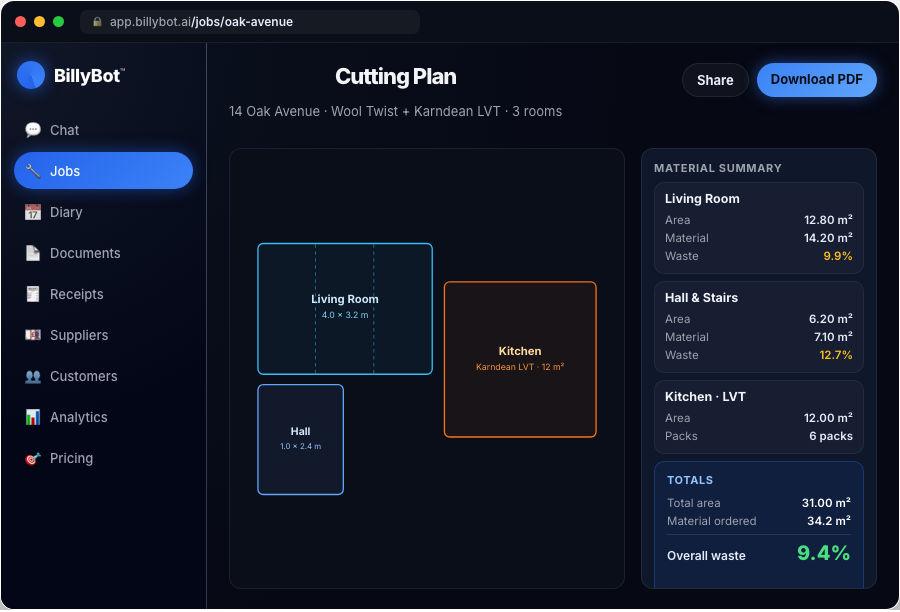900x612 pixels.
Task: Click Kitchen area value 12.00 m²
Action: coord(828,418)
